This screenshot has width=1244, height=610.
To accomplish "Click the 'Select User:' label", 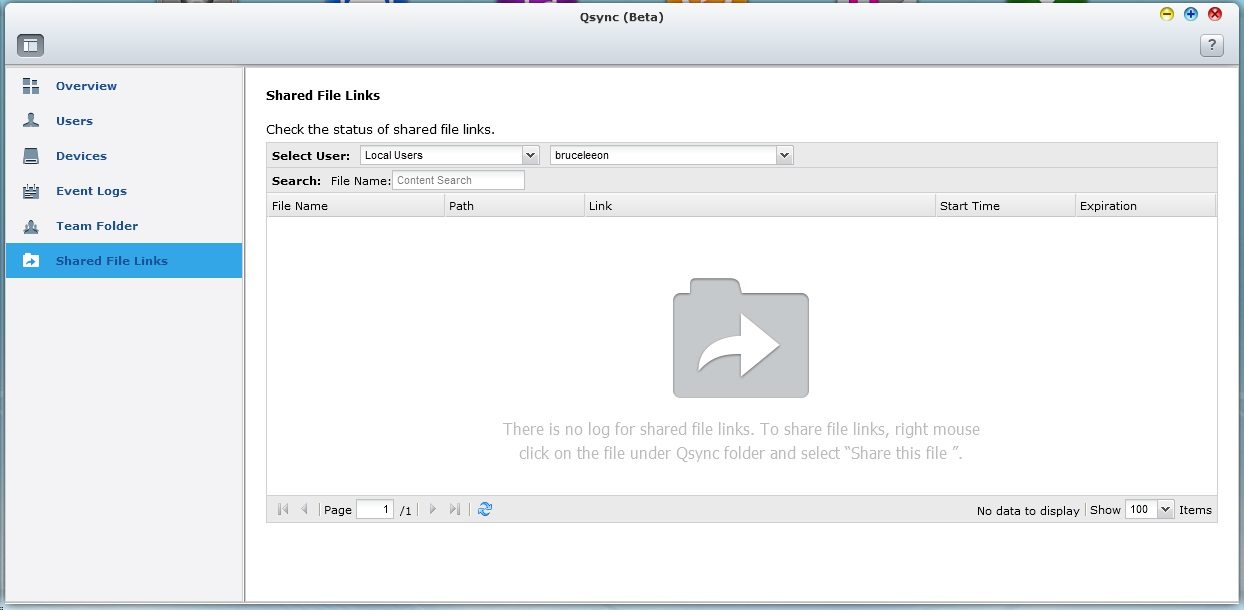I will click(x=311, y=156).
